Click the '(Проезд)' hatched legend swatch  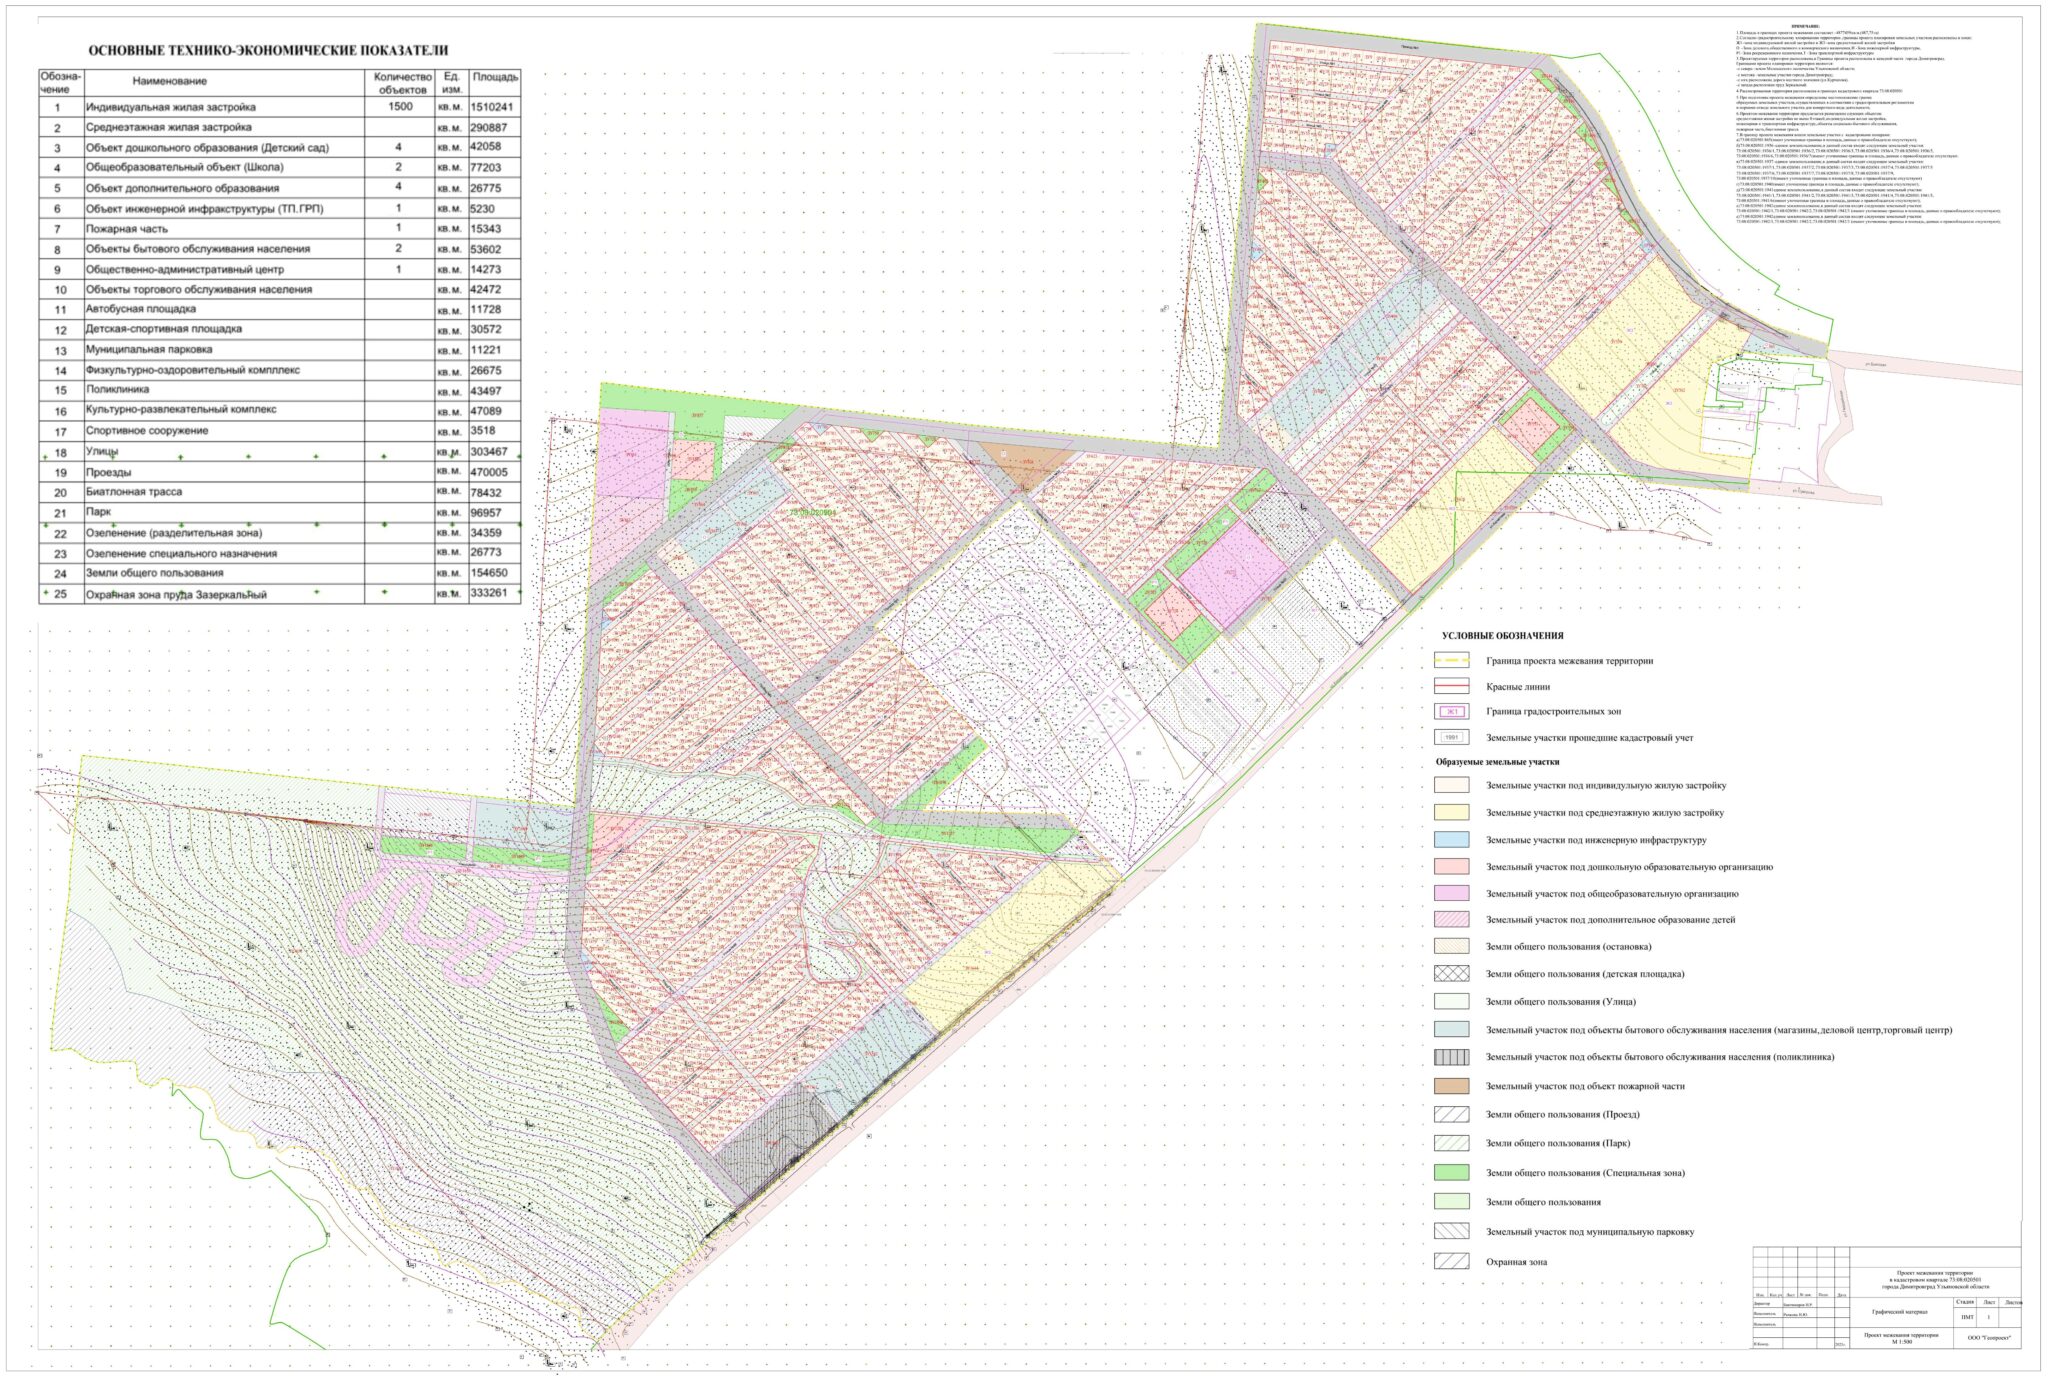point(1451,1114)
